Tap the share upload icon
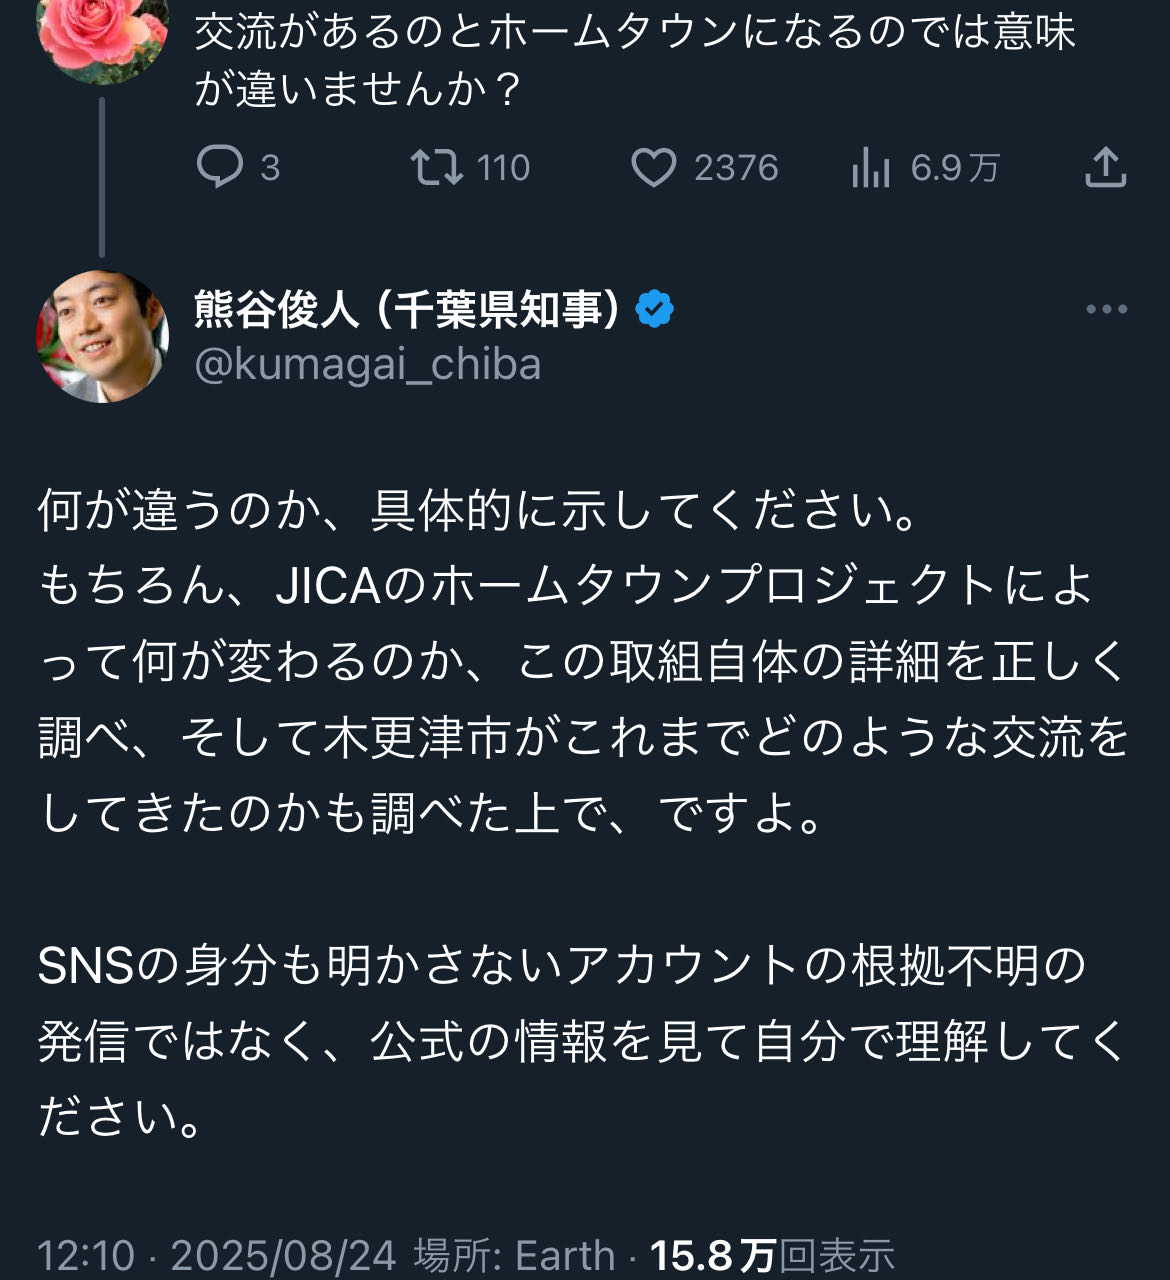 pos(1105,167)
